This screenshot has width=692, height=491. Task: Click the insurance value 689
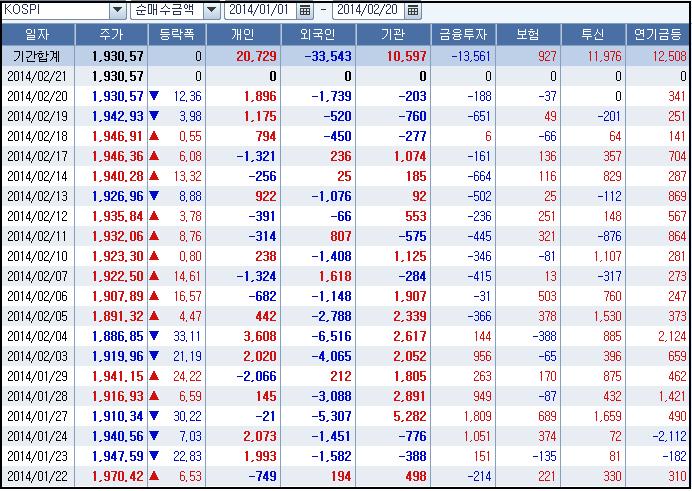click(547, 416)
